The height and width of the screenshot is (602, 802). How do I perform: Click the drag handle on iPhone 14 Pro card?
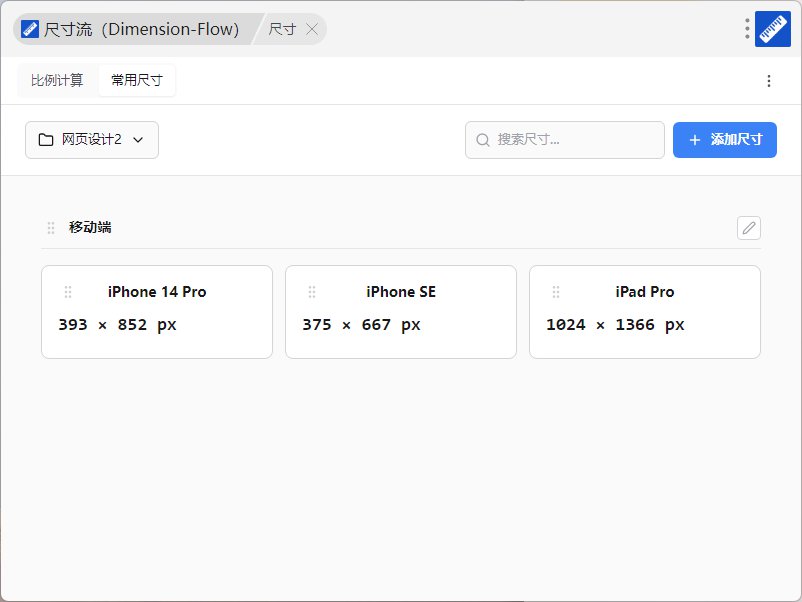(68, 292)
